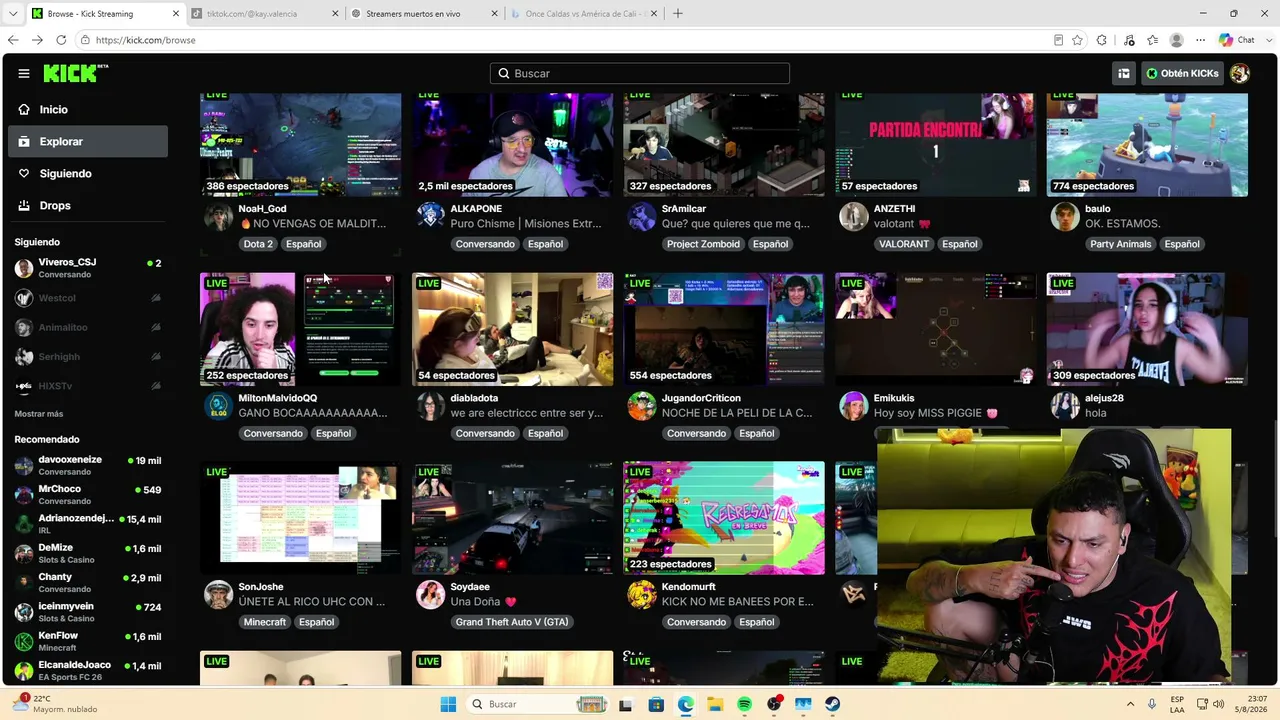
Task: Close the Browse - Kick Streaming tab
Action: (x=176, y=14)
